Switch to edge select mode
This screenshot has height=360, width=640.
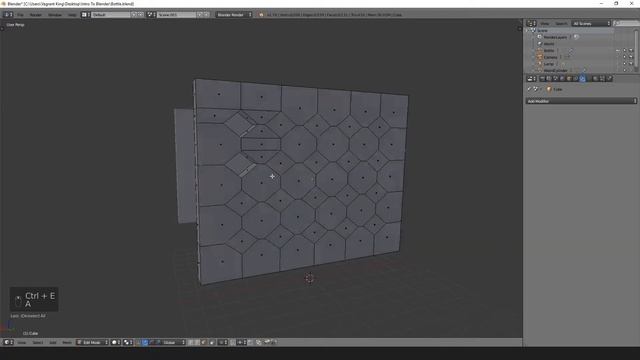[197, 342]
